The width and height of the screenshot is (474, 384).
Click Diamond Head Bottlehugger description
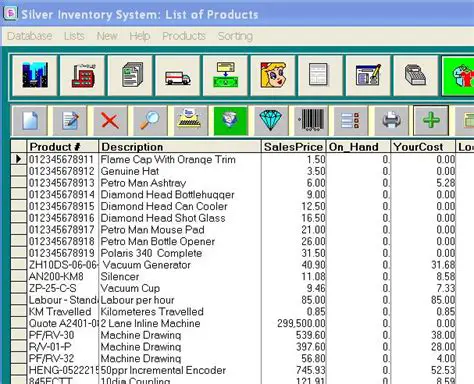pos(180,194)
